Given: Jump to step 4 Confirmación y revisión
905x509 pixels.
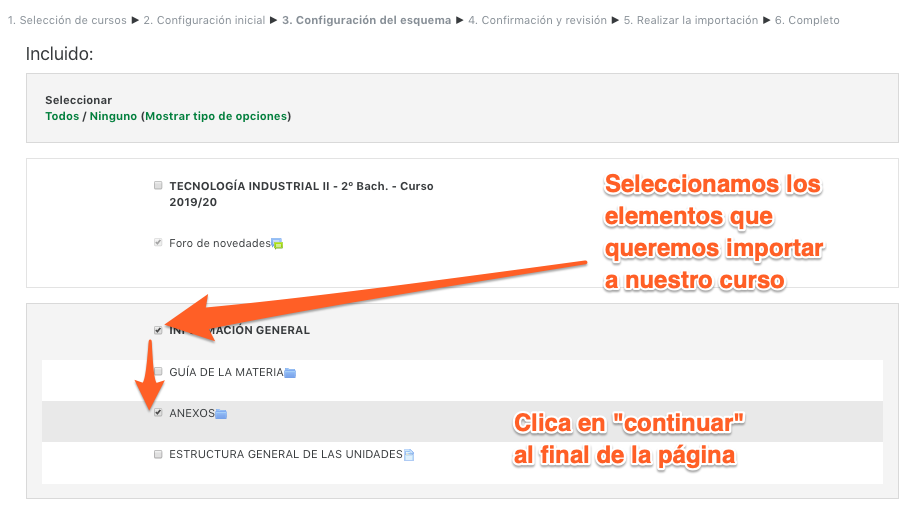Looking at the screenshot, I should pyautogui.click(x=537, y=20).
